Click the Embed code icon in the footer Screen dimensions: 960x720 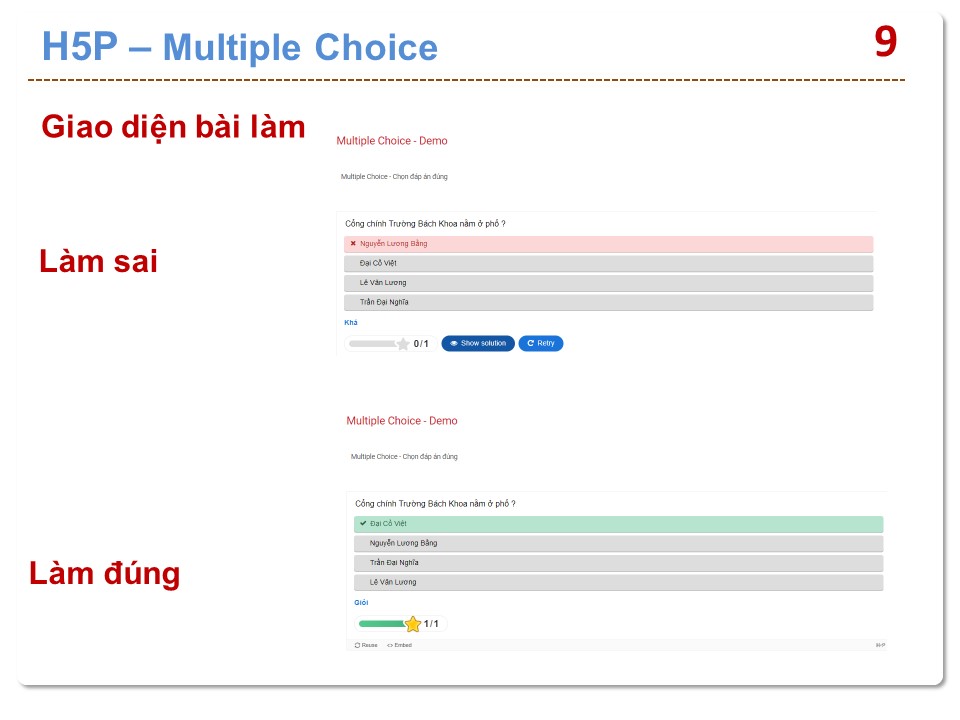(x=390, y=645)
